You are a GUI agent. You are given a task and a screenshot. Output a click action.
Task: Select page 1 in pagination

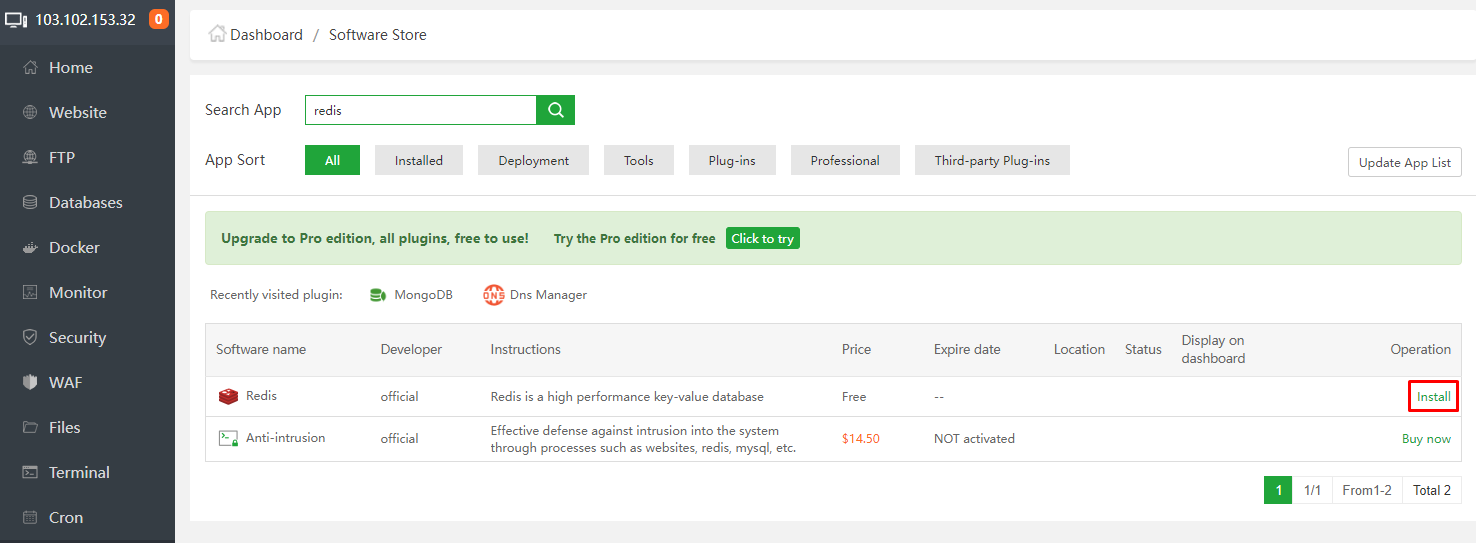click(x=1277, y=490)
